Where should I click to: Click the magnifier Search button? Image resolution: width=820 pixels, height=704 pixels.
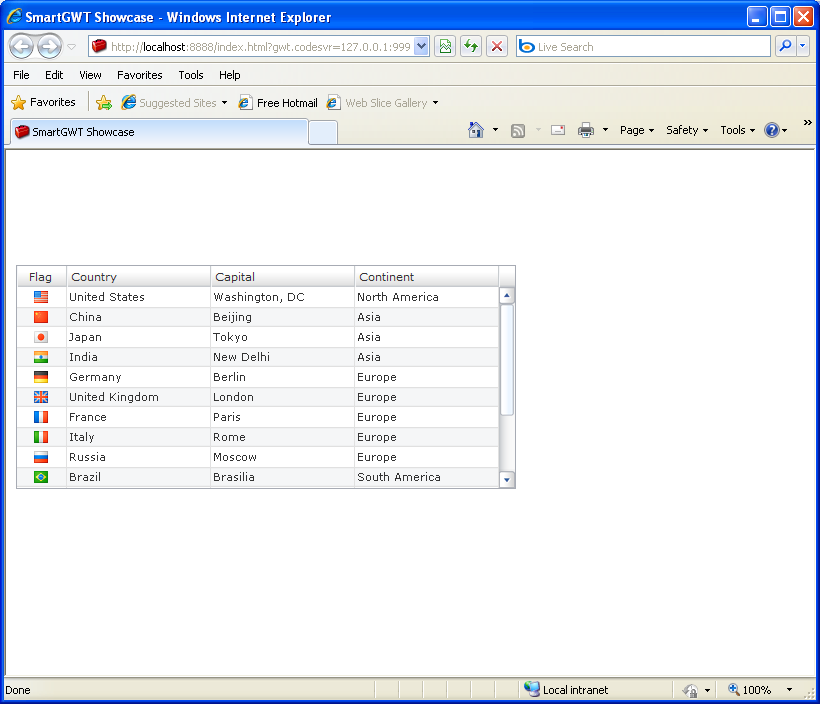pyautogui.click(x=785, y=47)
